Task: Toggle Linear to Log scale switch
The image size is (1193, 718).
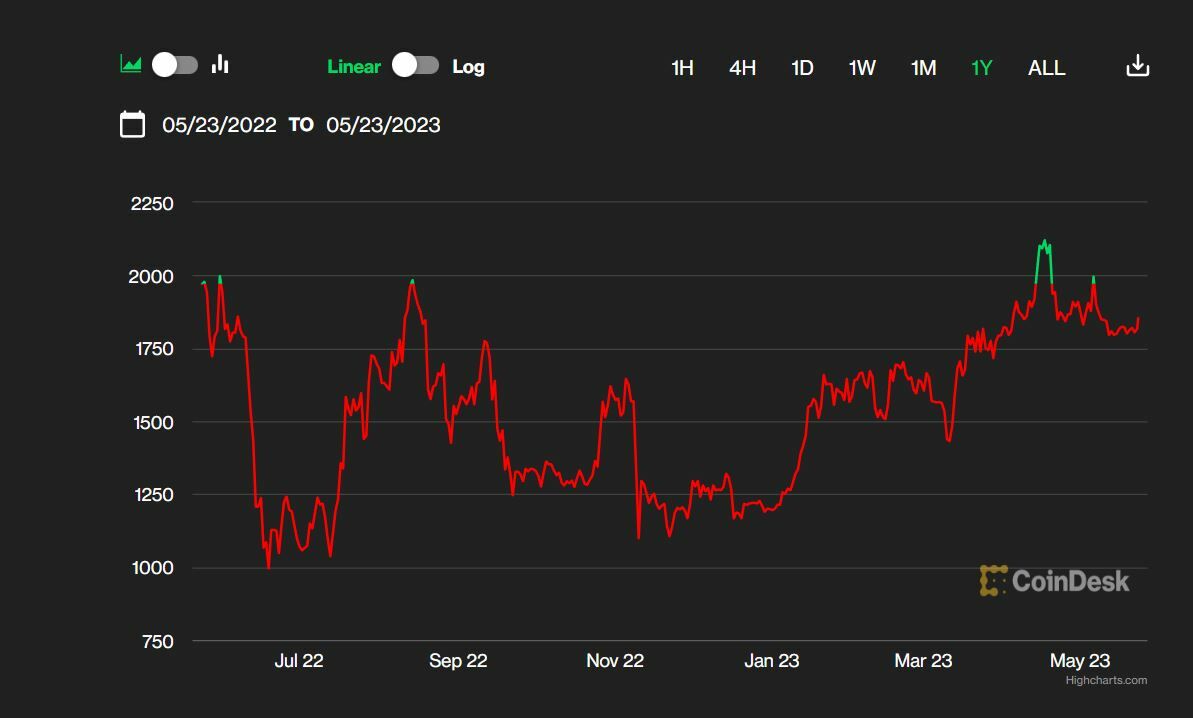Action: tap(415, 66)
